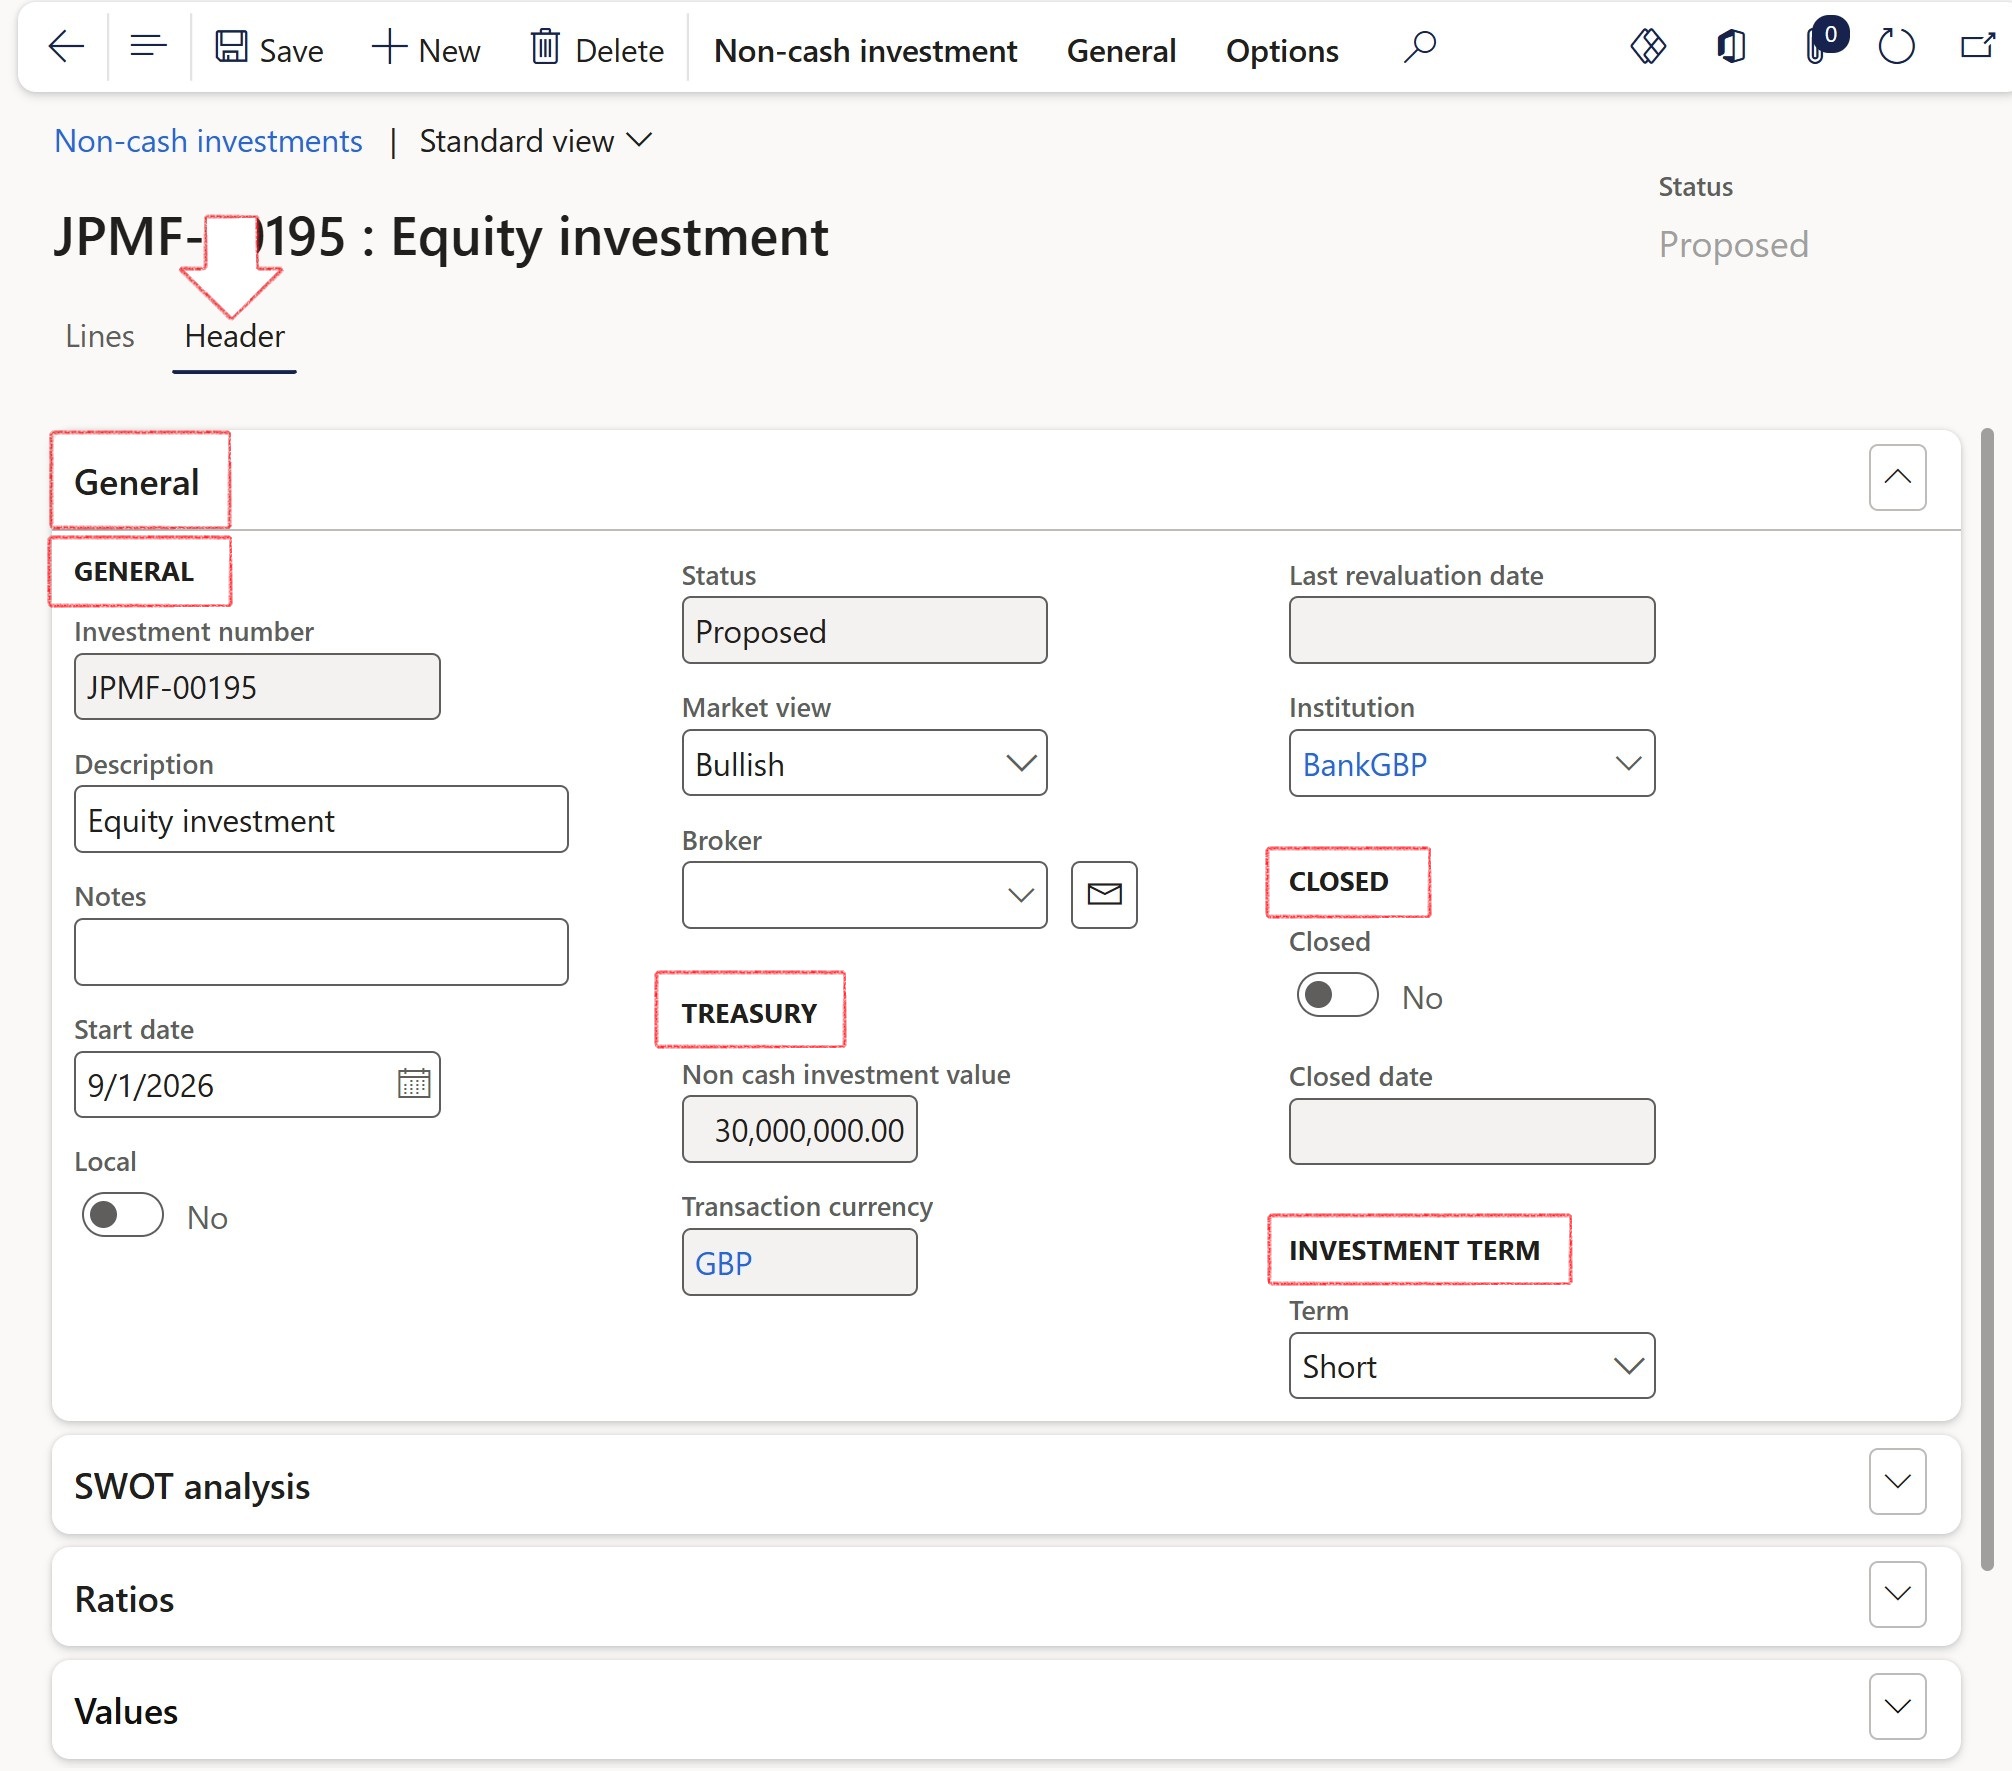Image resolution: width=2012 pixels, height=1771 pixels.
Task: Click into the Notes field
Action: tap(321, 952)
